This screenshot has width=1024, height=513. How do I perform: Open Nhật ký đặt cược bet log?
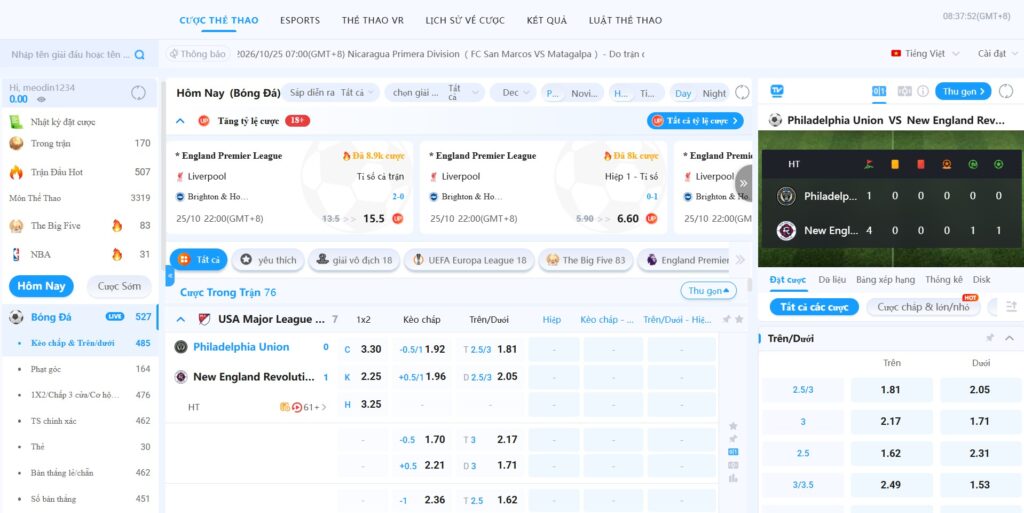click(x=63, y=122)
